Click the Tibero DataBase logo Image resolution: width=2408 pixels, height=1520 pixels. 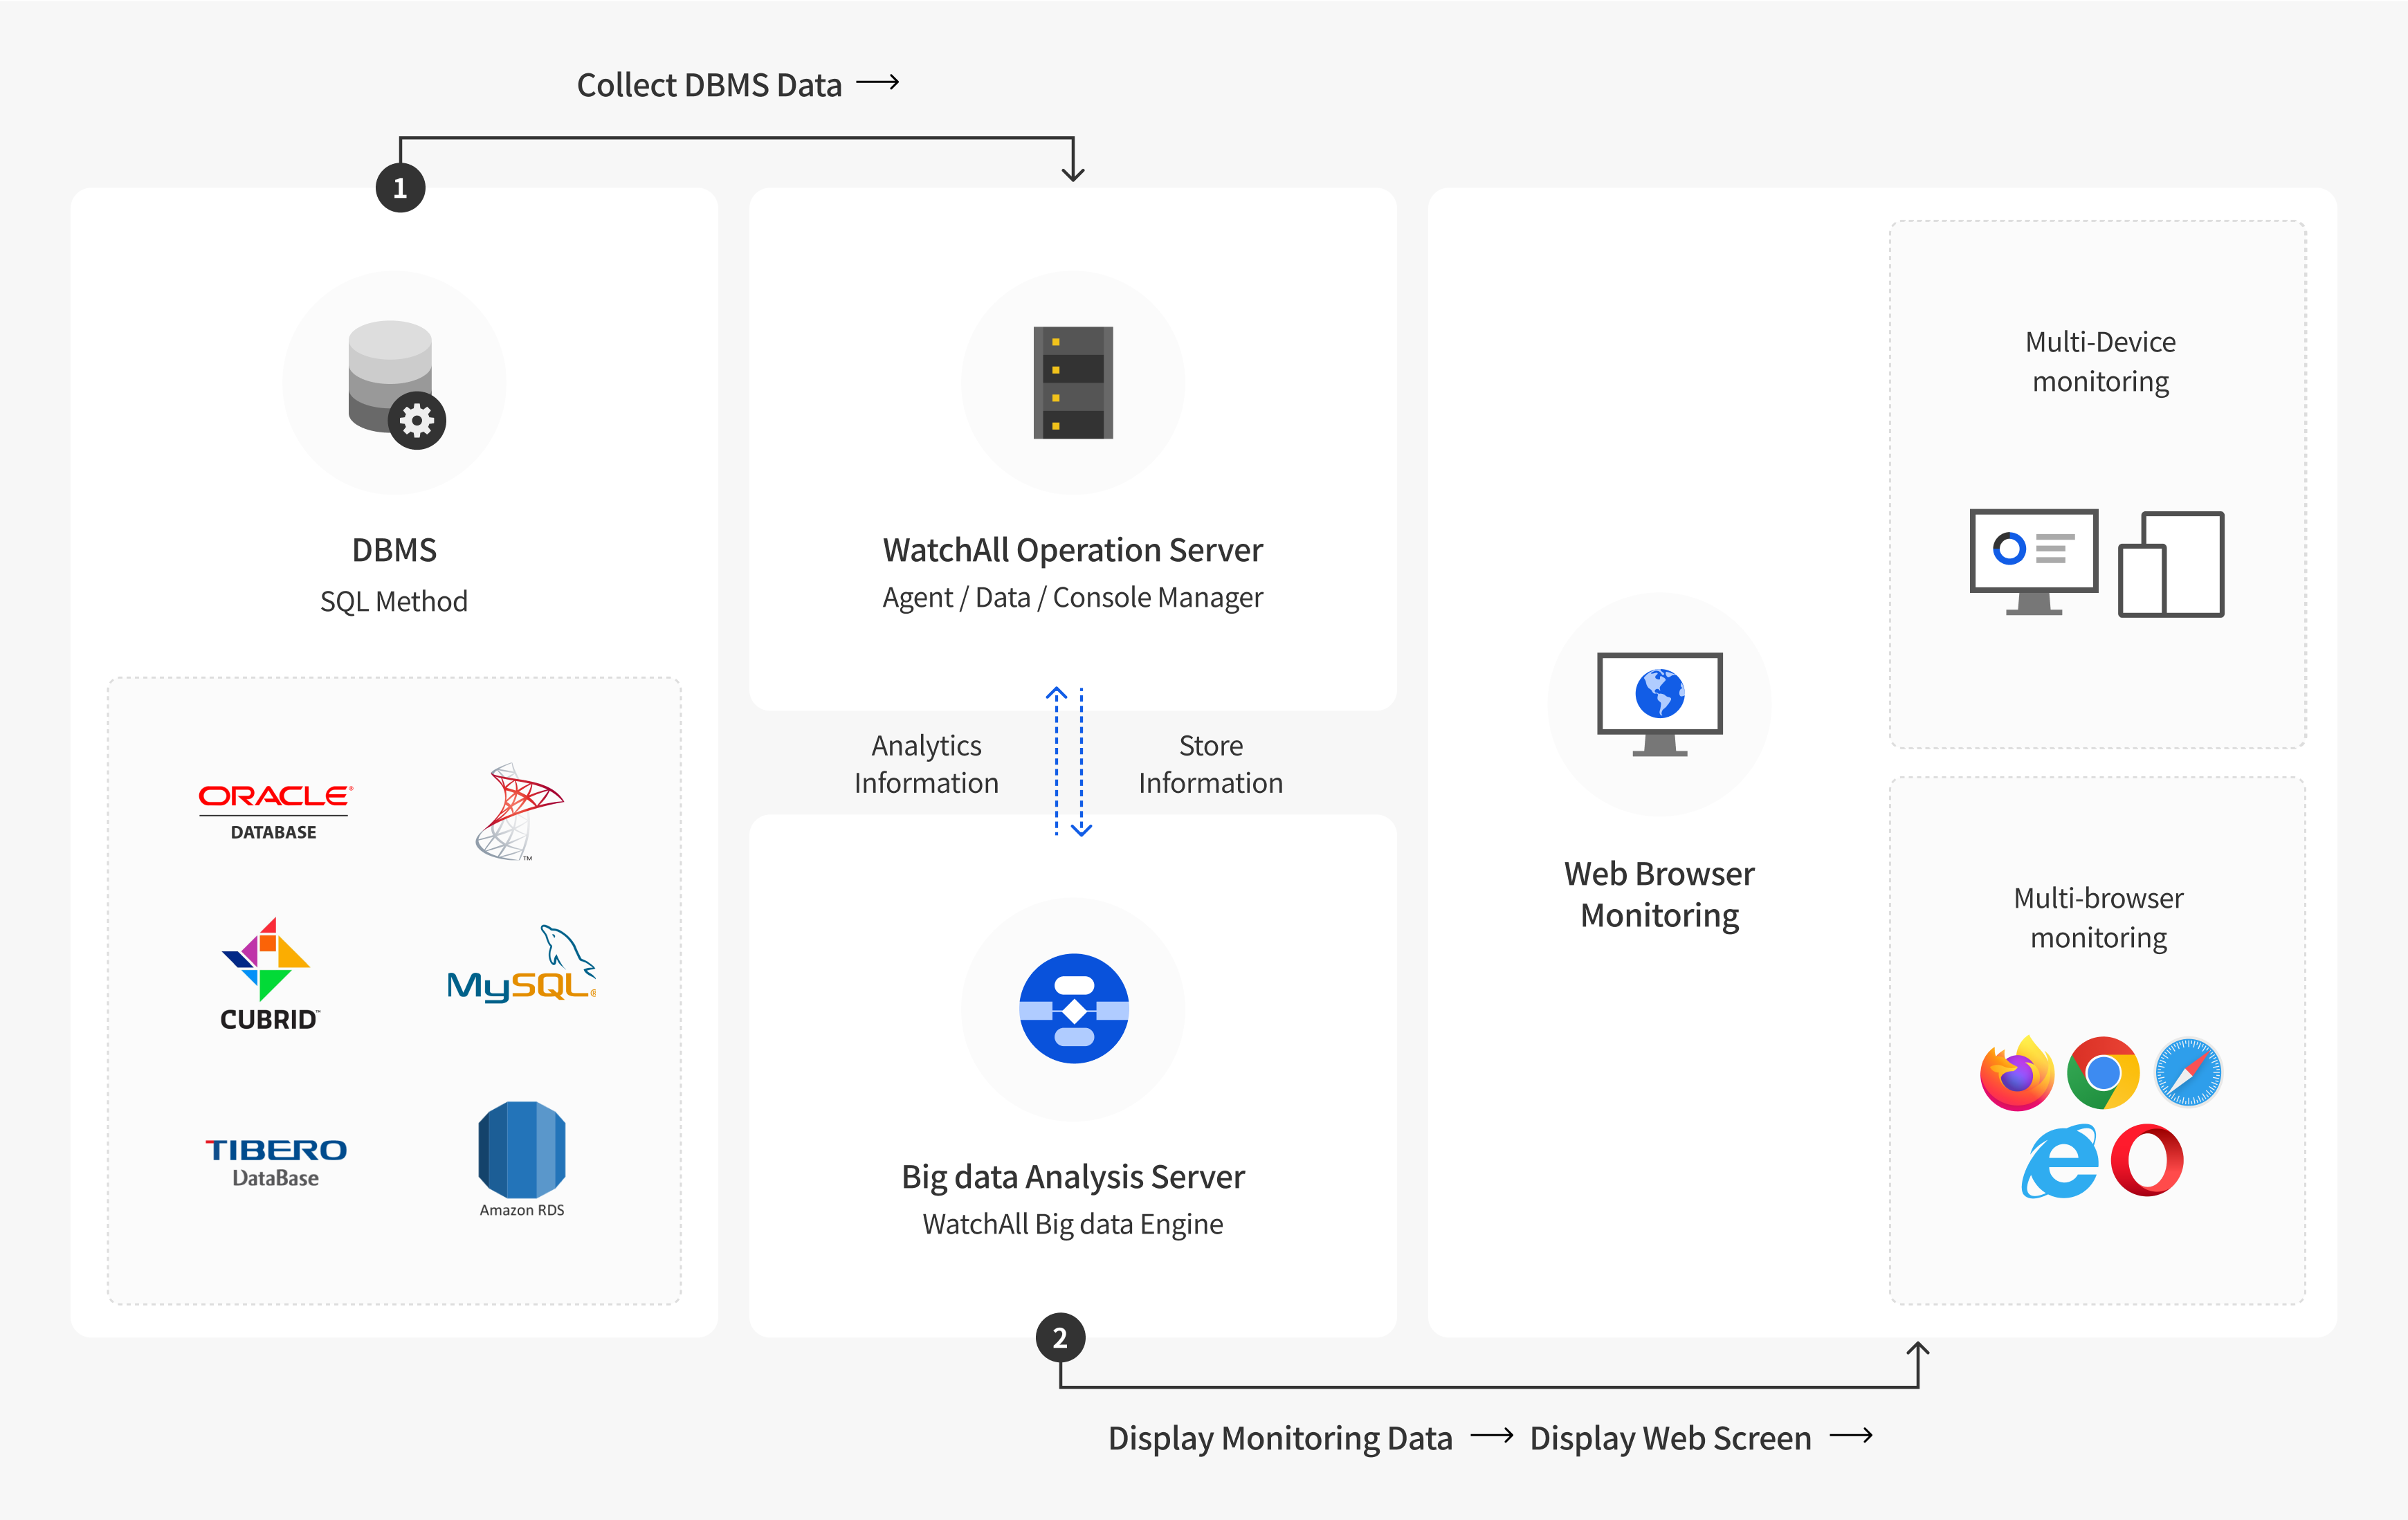tap(276, 1161)
